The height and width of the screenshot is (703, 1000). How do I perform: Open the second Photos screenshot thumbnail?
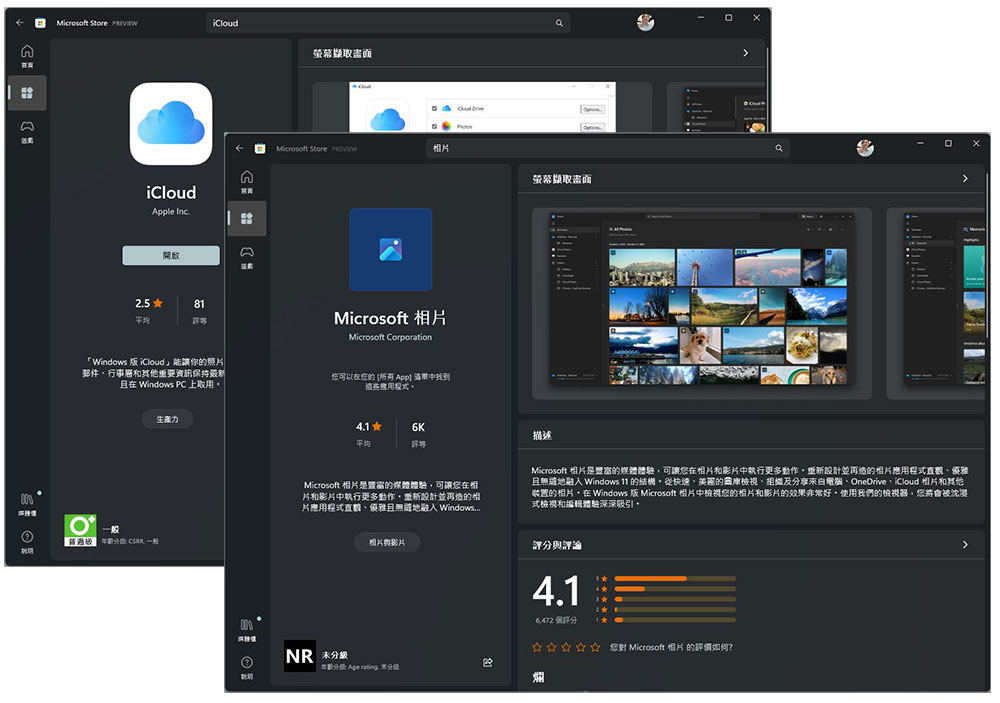(936, 304)
